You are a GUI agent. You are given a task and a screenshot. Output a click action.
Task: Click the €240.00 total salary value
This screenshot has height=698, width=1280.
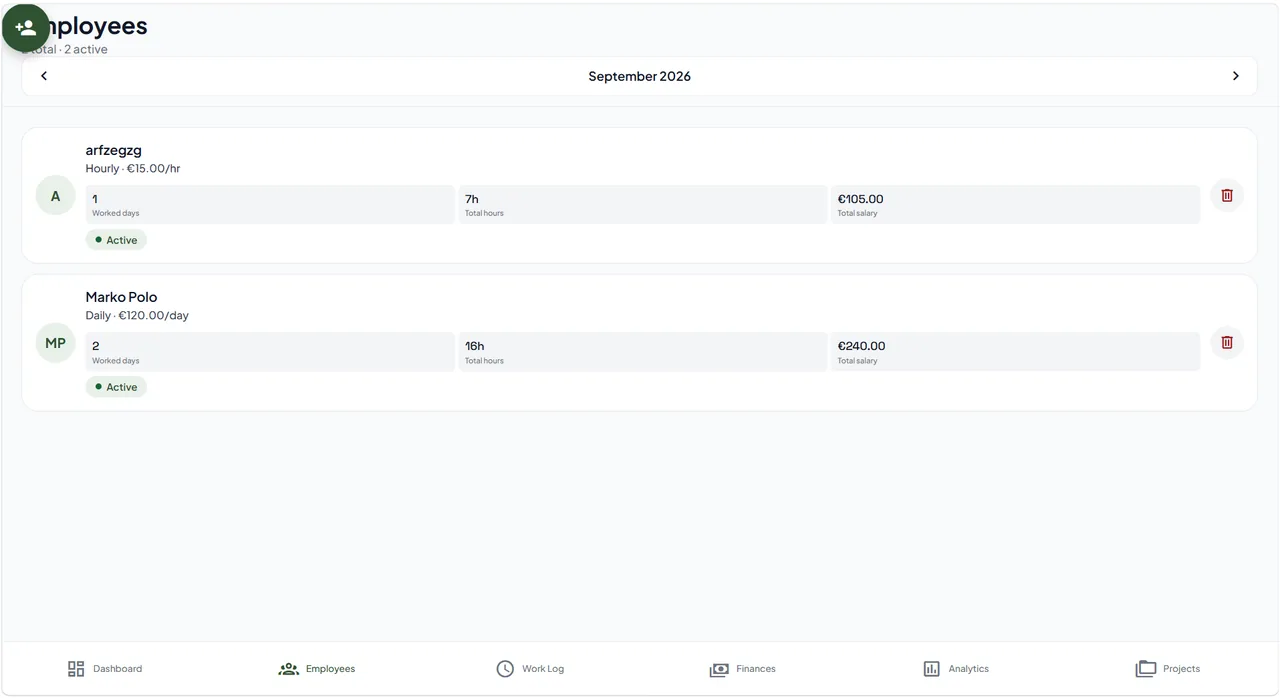coord(861,346)
